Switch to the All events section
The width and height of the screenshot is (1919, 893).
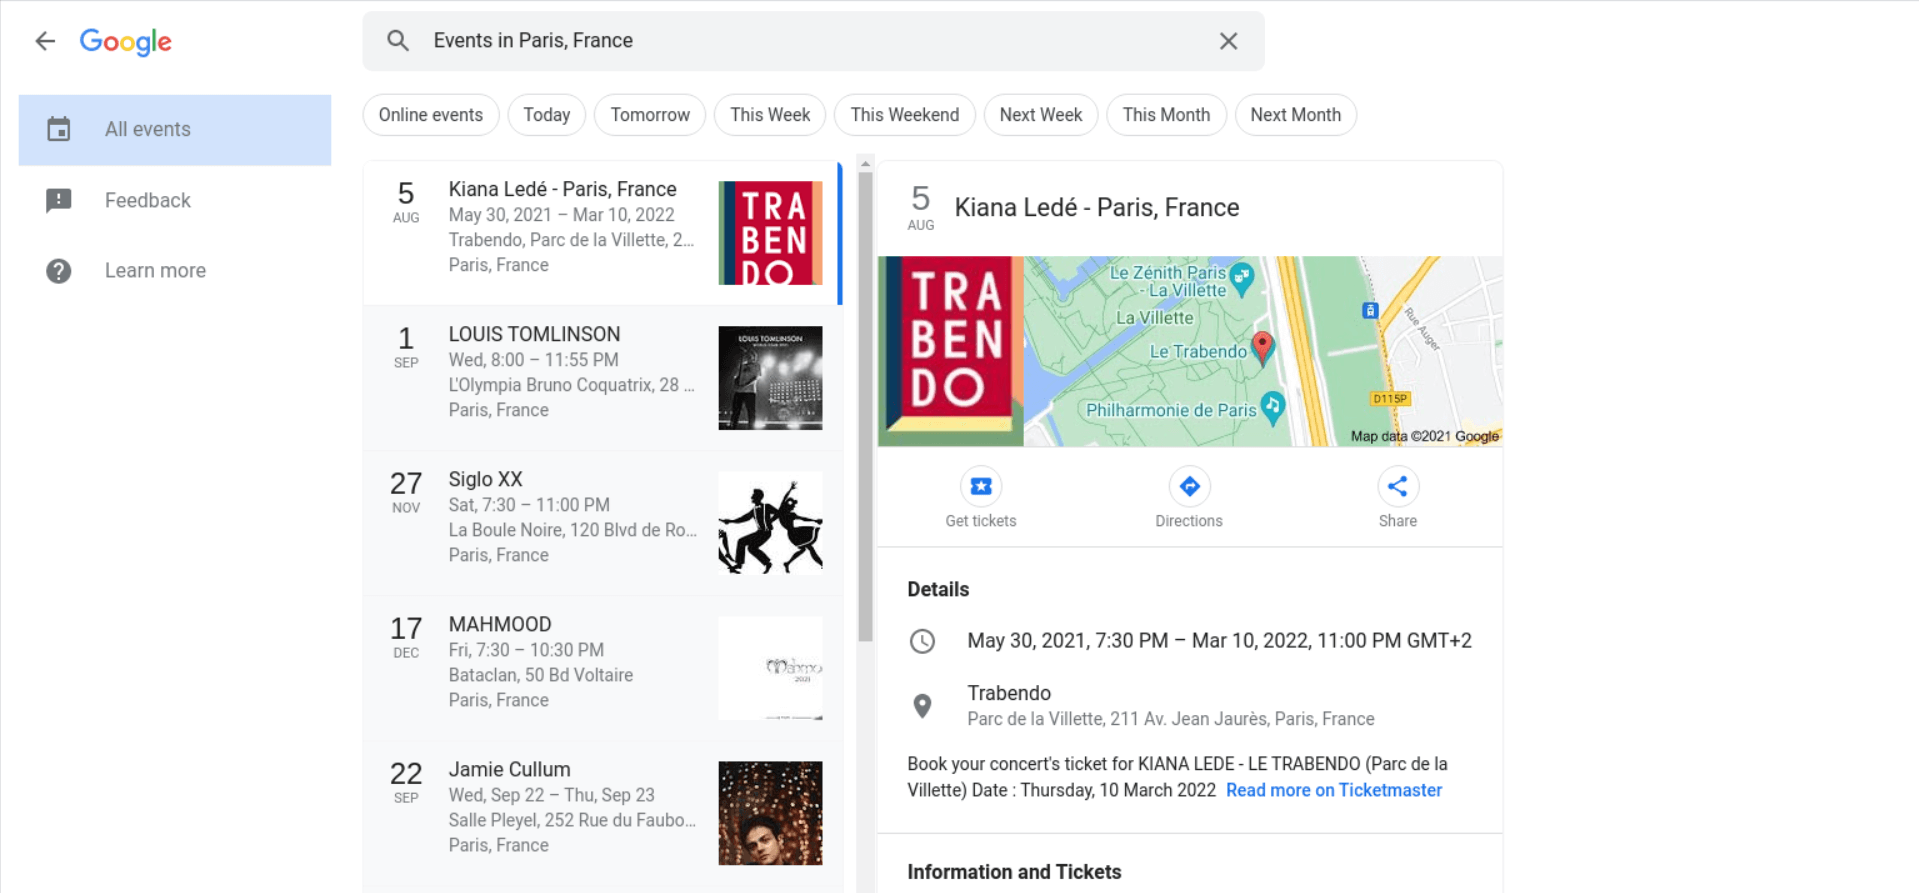click(x=147, y=129)
